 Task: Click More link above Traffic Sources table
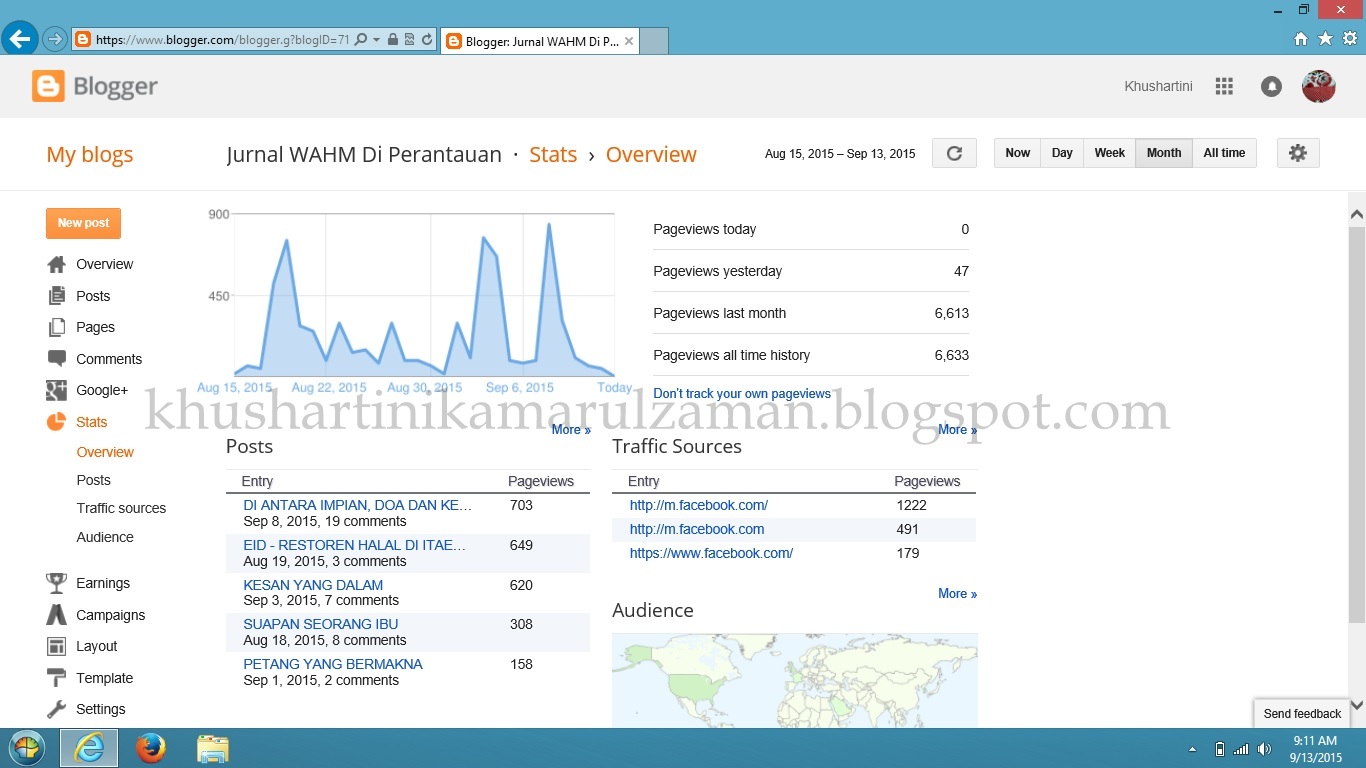pyautogui.click(x=957, y=430)
